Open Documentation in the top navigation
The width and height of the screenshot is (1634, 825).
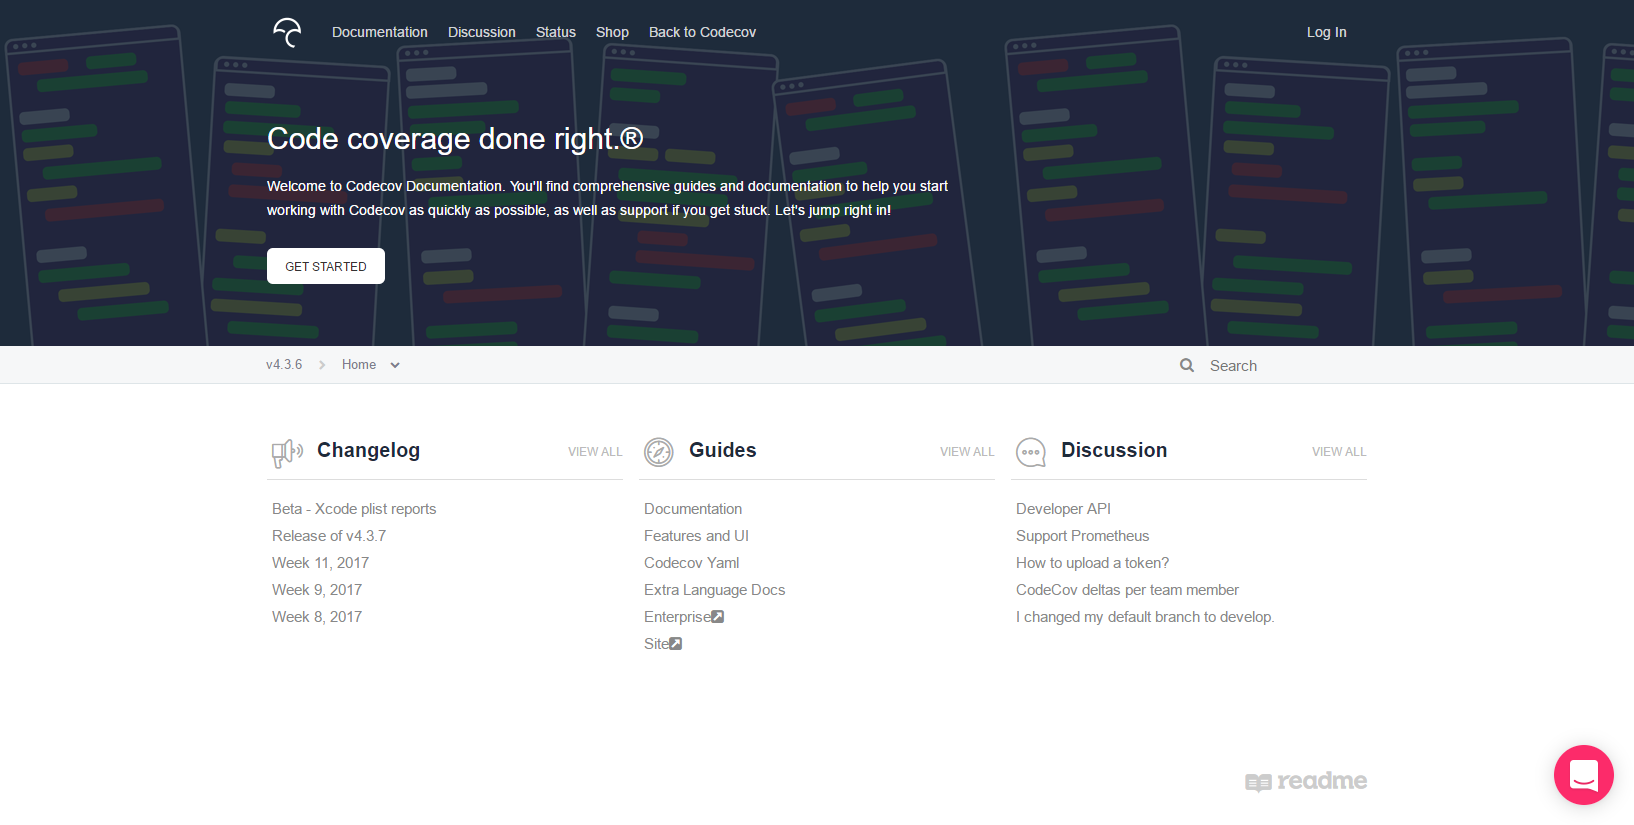coord(380,32)
